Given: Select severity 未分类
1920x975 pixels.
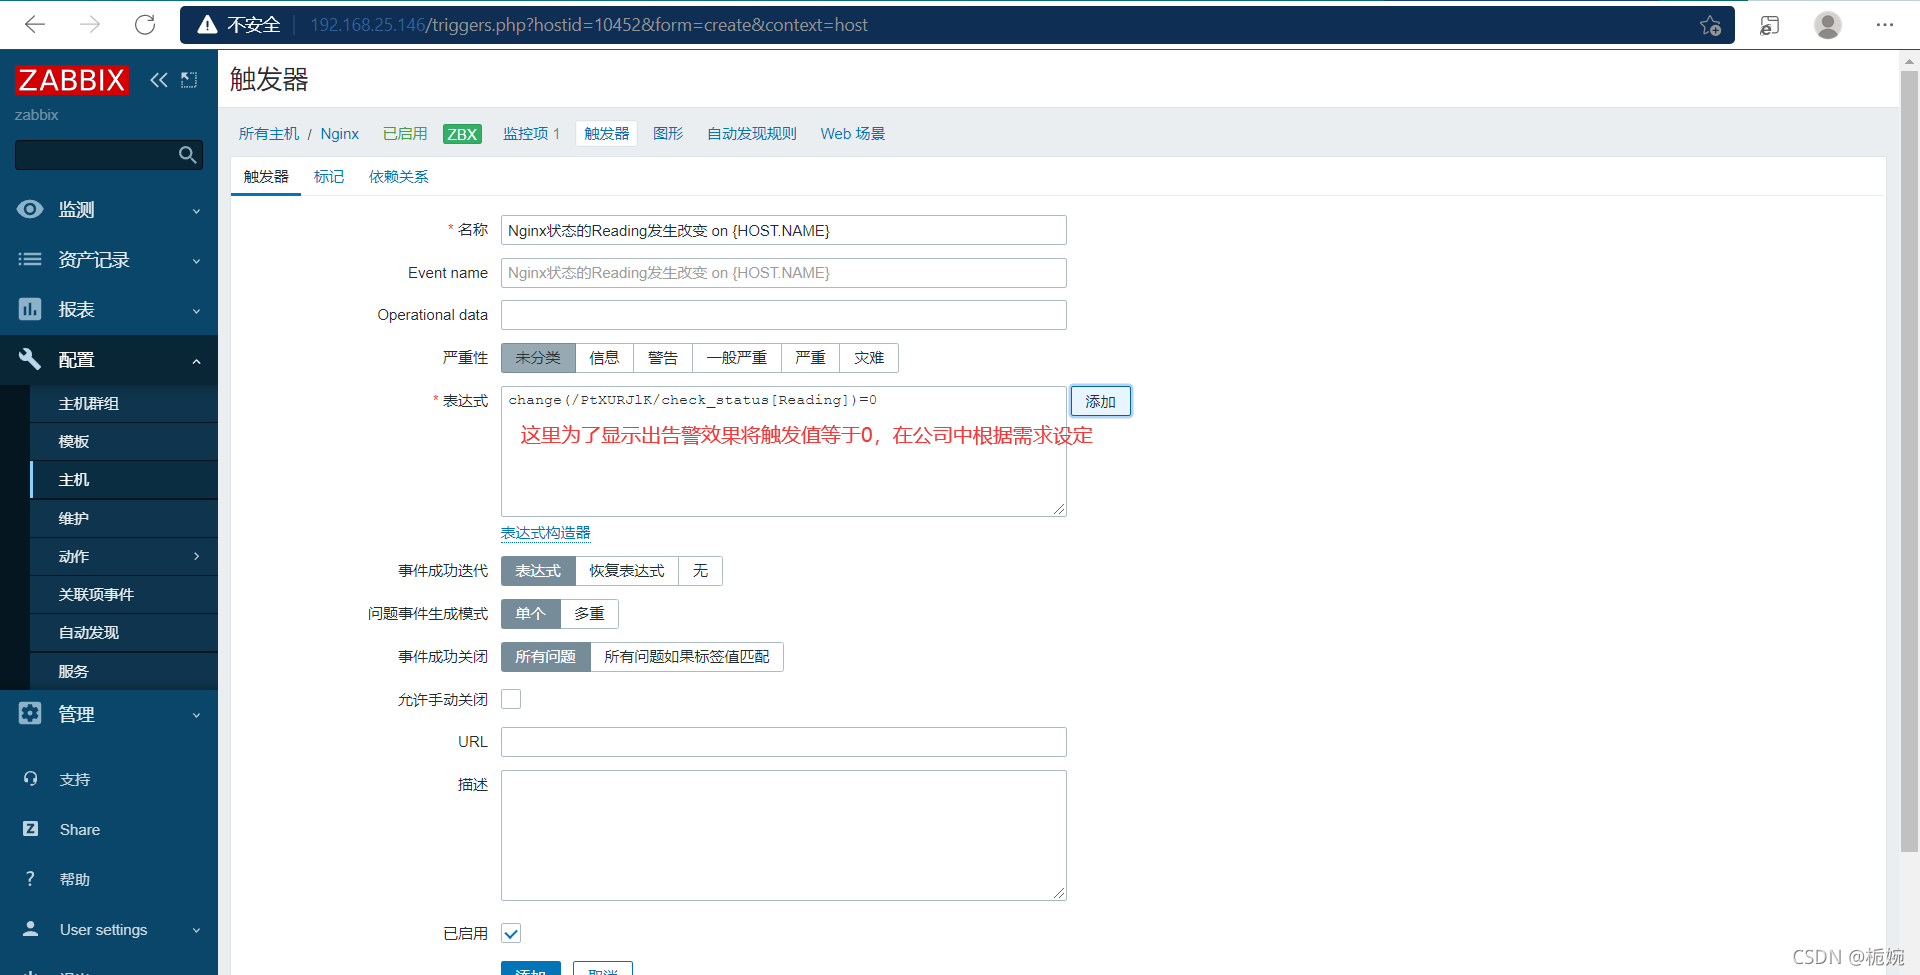Looking at the screenshot, I should point(538,358).
